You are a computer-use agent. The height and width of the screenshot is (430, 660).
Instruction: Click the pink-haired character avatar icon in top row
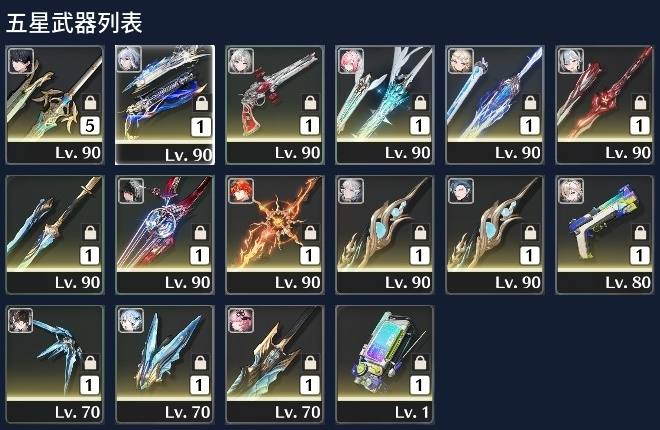351,61
